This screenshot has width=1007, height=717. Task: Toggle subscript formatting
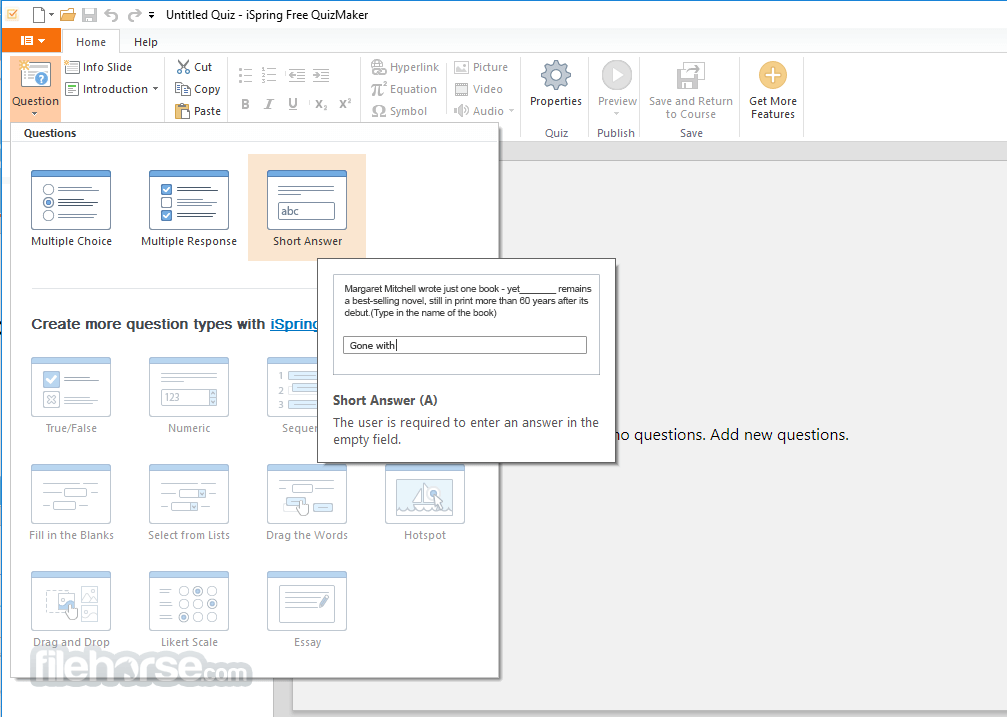click(321, 104)
